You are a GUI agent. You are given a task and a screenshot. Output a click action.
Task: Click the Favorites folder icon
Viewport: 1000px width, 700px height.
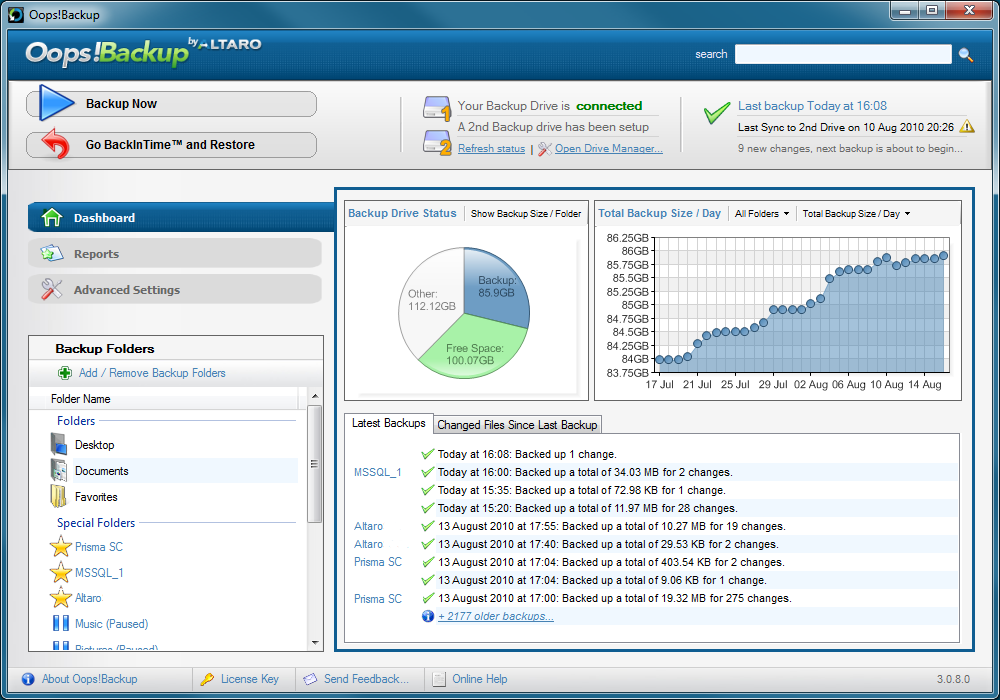click(x=59, y=496)
